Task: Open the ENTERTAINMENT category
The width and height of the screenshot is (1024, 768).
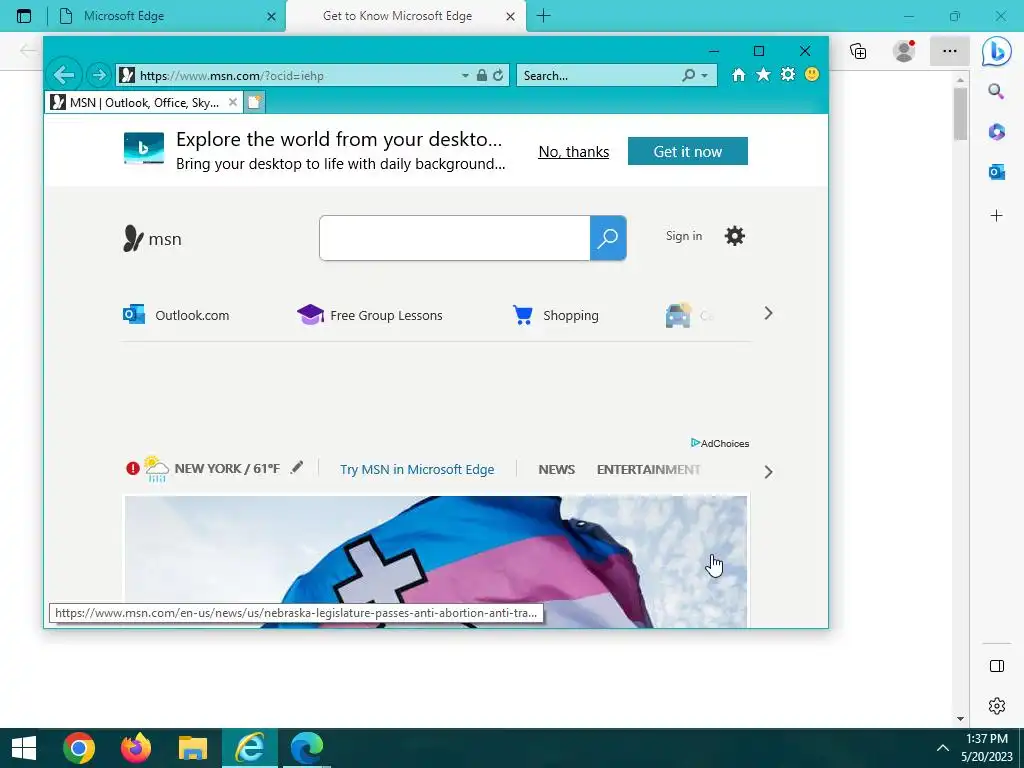Action: (648, 470)
